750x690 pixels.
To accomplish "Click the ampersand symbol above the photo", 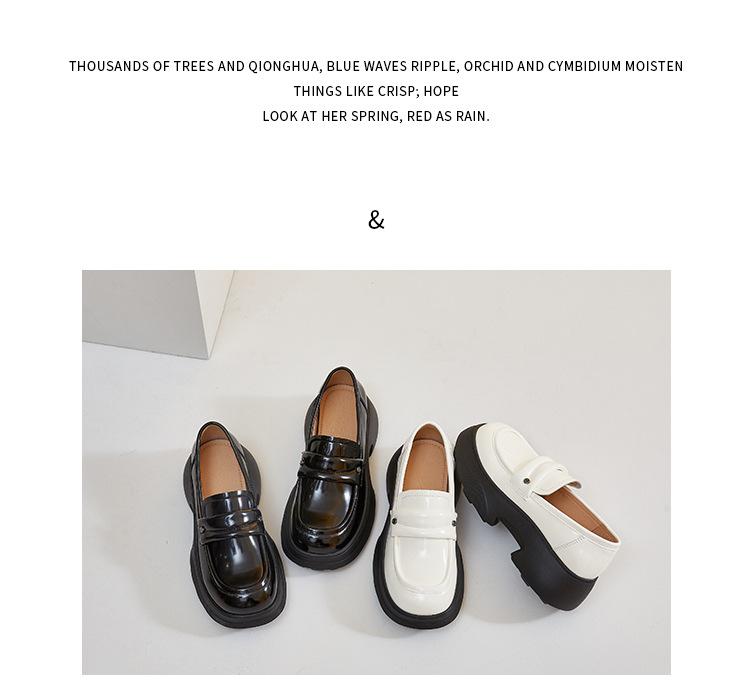I will click(376, 220).
